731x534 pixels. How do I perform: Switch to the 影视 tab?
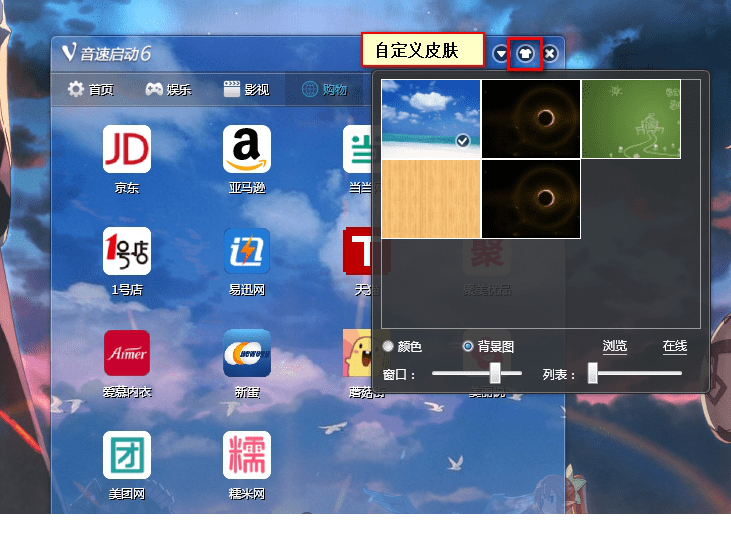coord(247,89)
